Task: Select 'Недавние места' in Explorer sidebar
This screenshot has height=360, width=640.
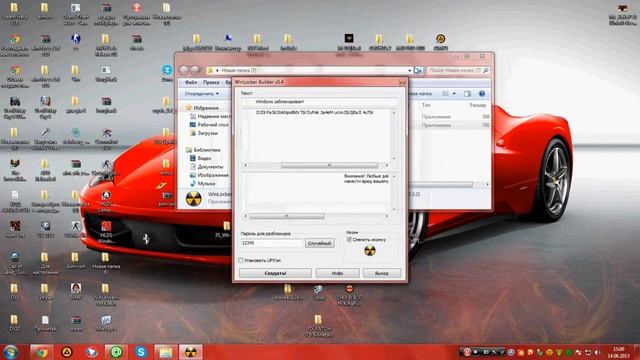Action: point(209,116)
